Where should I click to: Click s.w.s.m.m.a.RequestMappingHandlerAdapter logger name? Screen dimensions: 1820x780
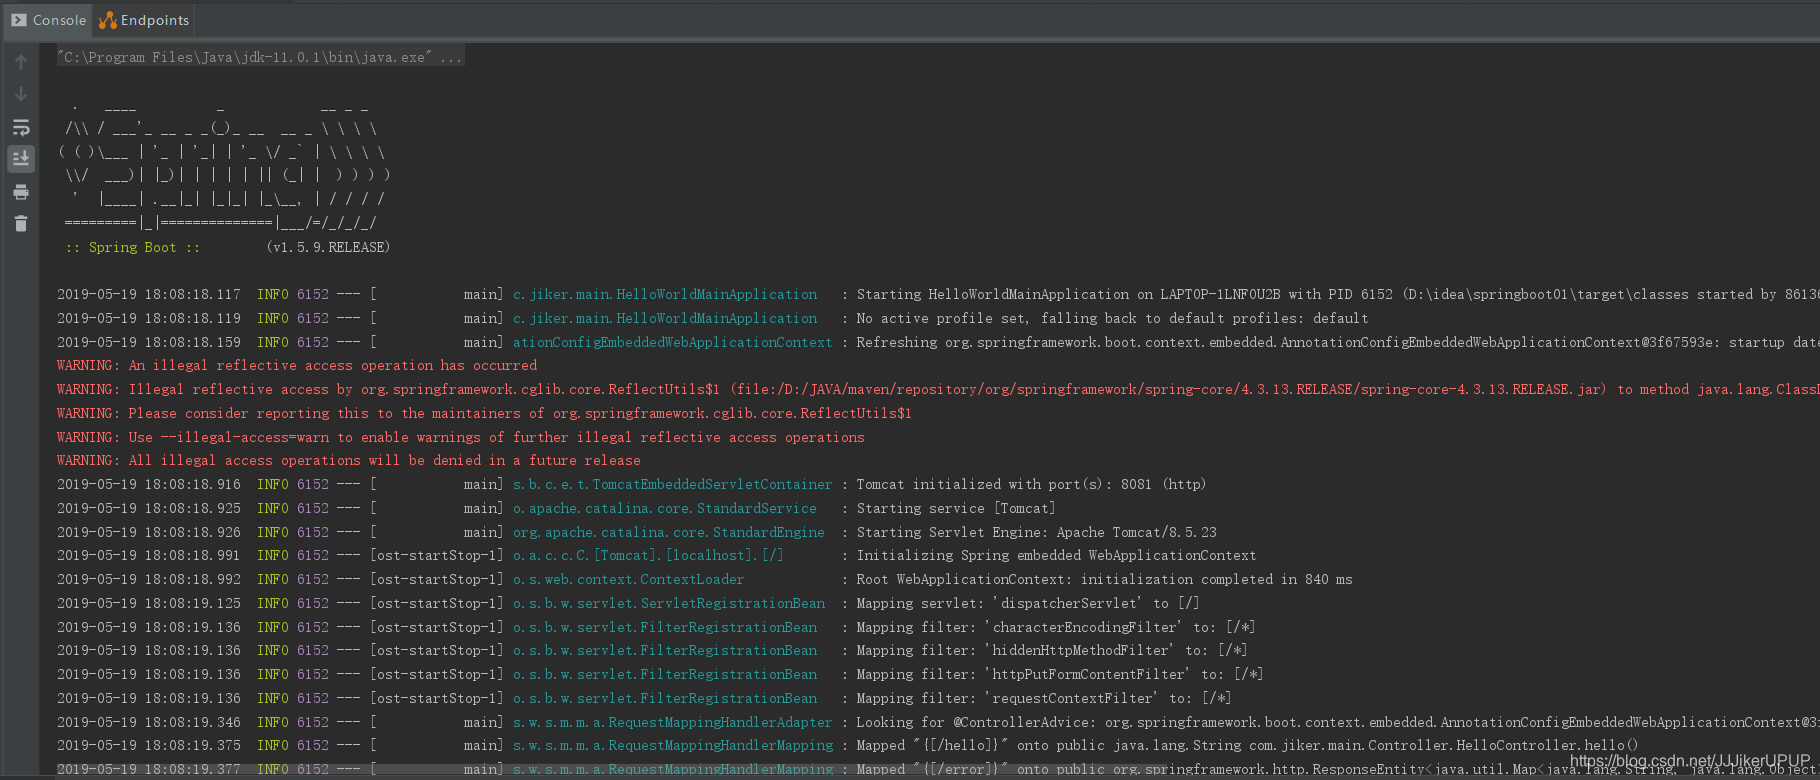(672, 723)
